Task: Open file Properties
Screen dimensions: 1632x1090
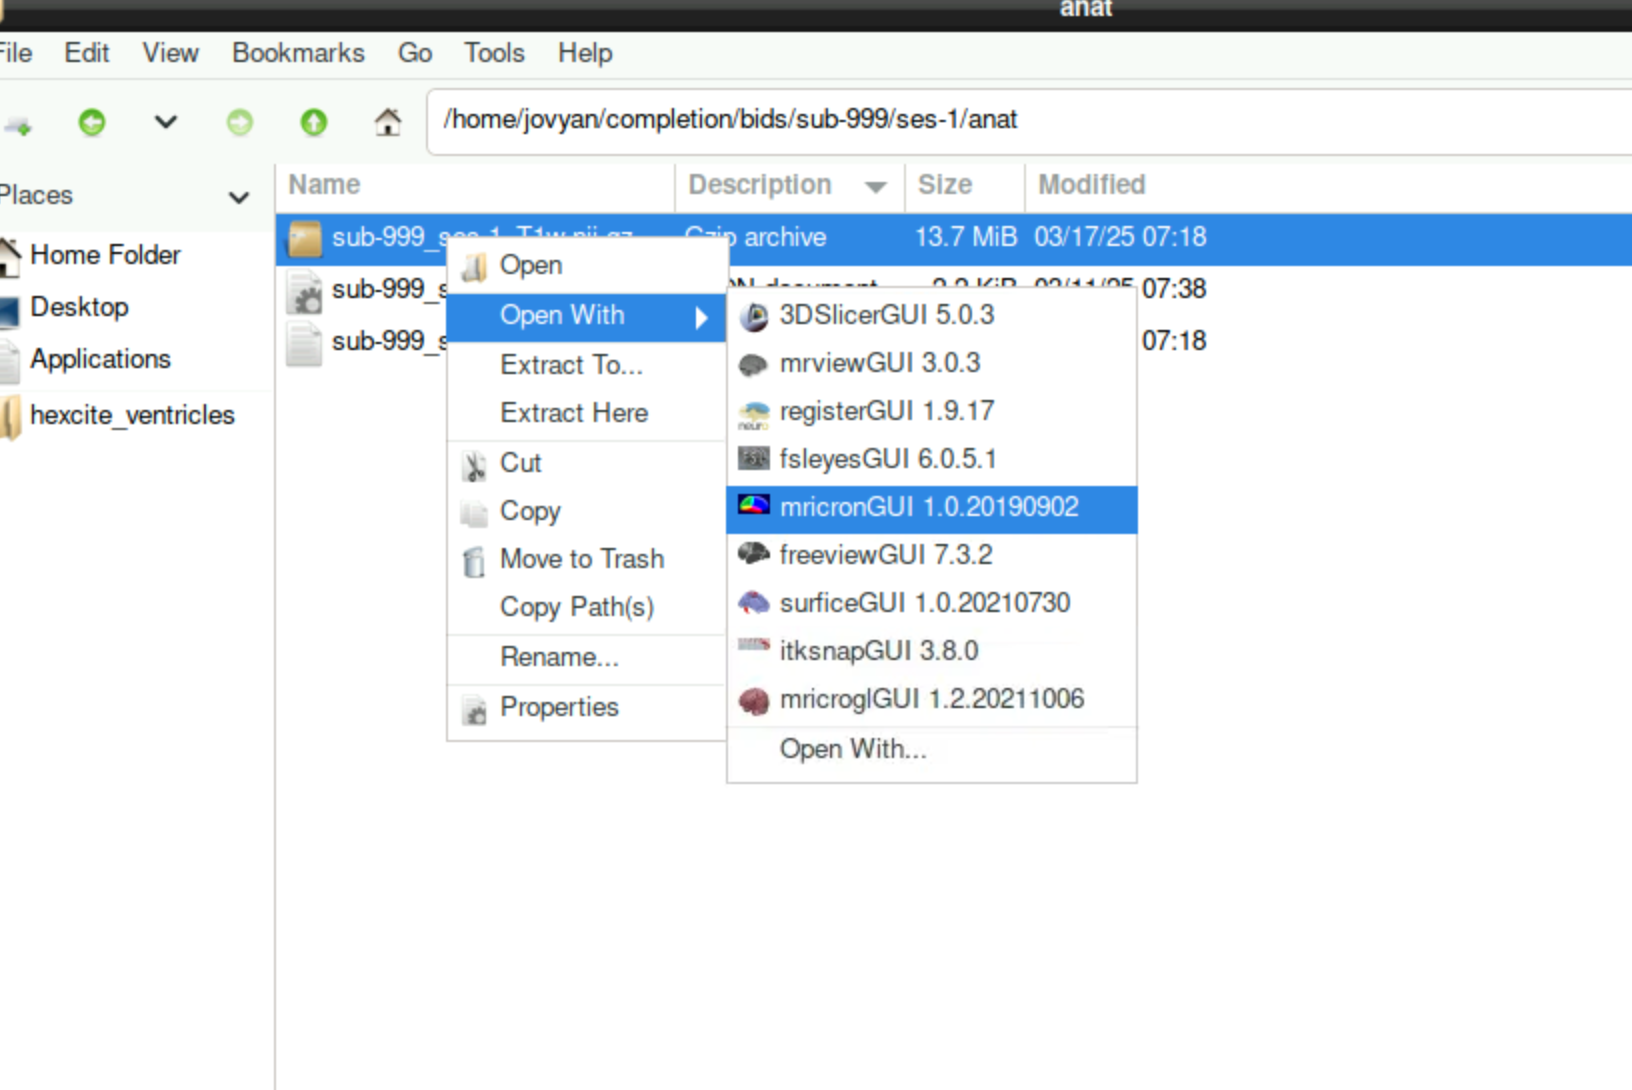Action: [587, 708]
